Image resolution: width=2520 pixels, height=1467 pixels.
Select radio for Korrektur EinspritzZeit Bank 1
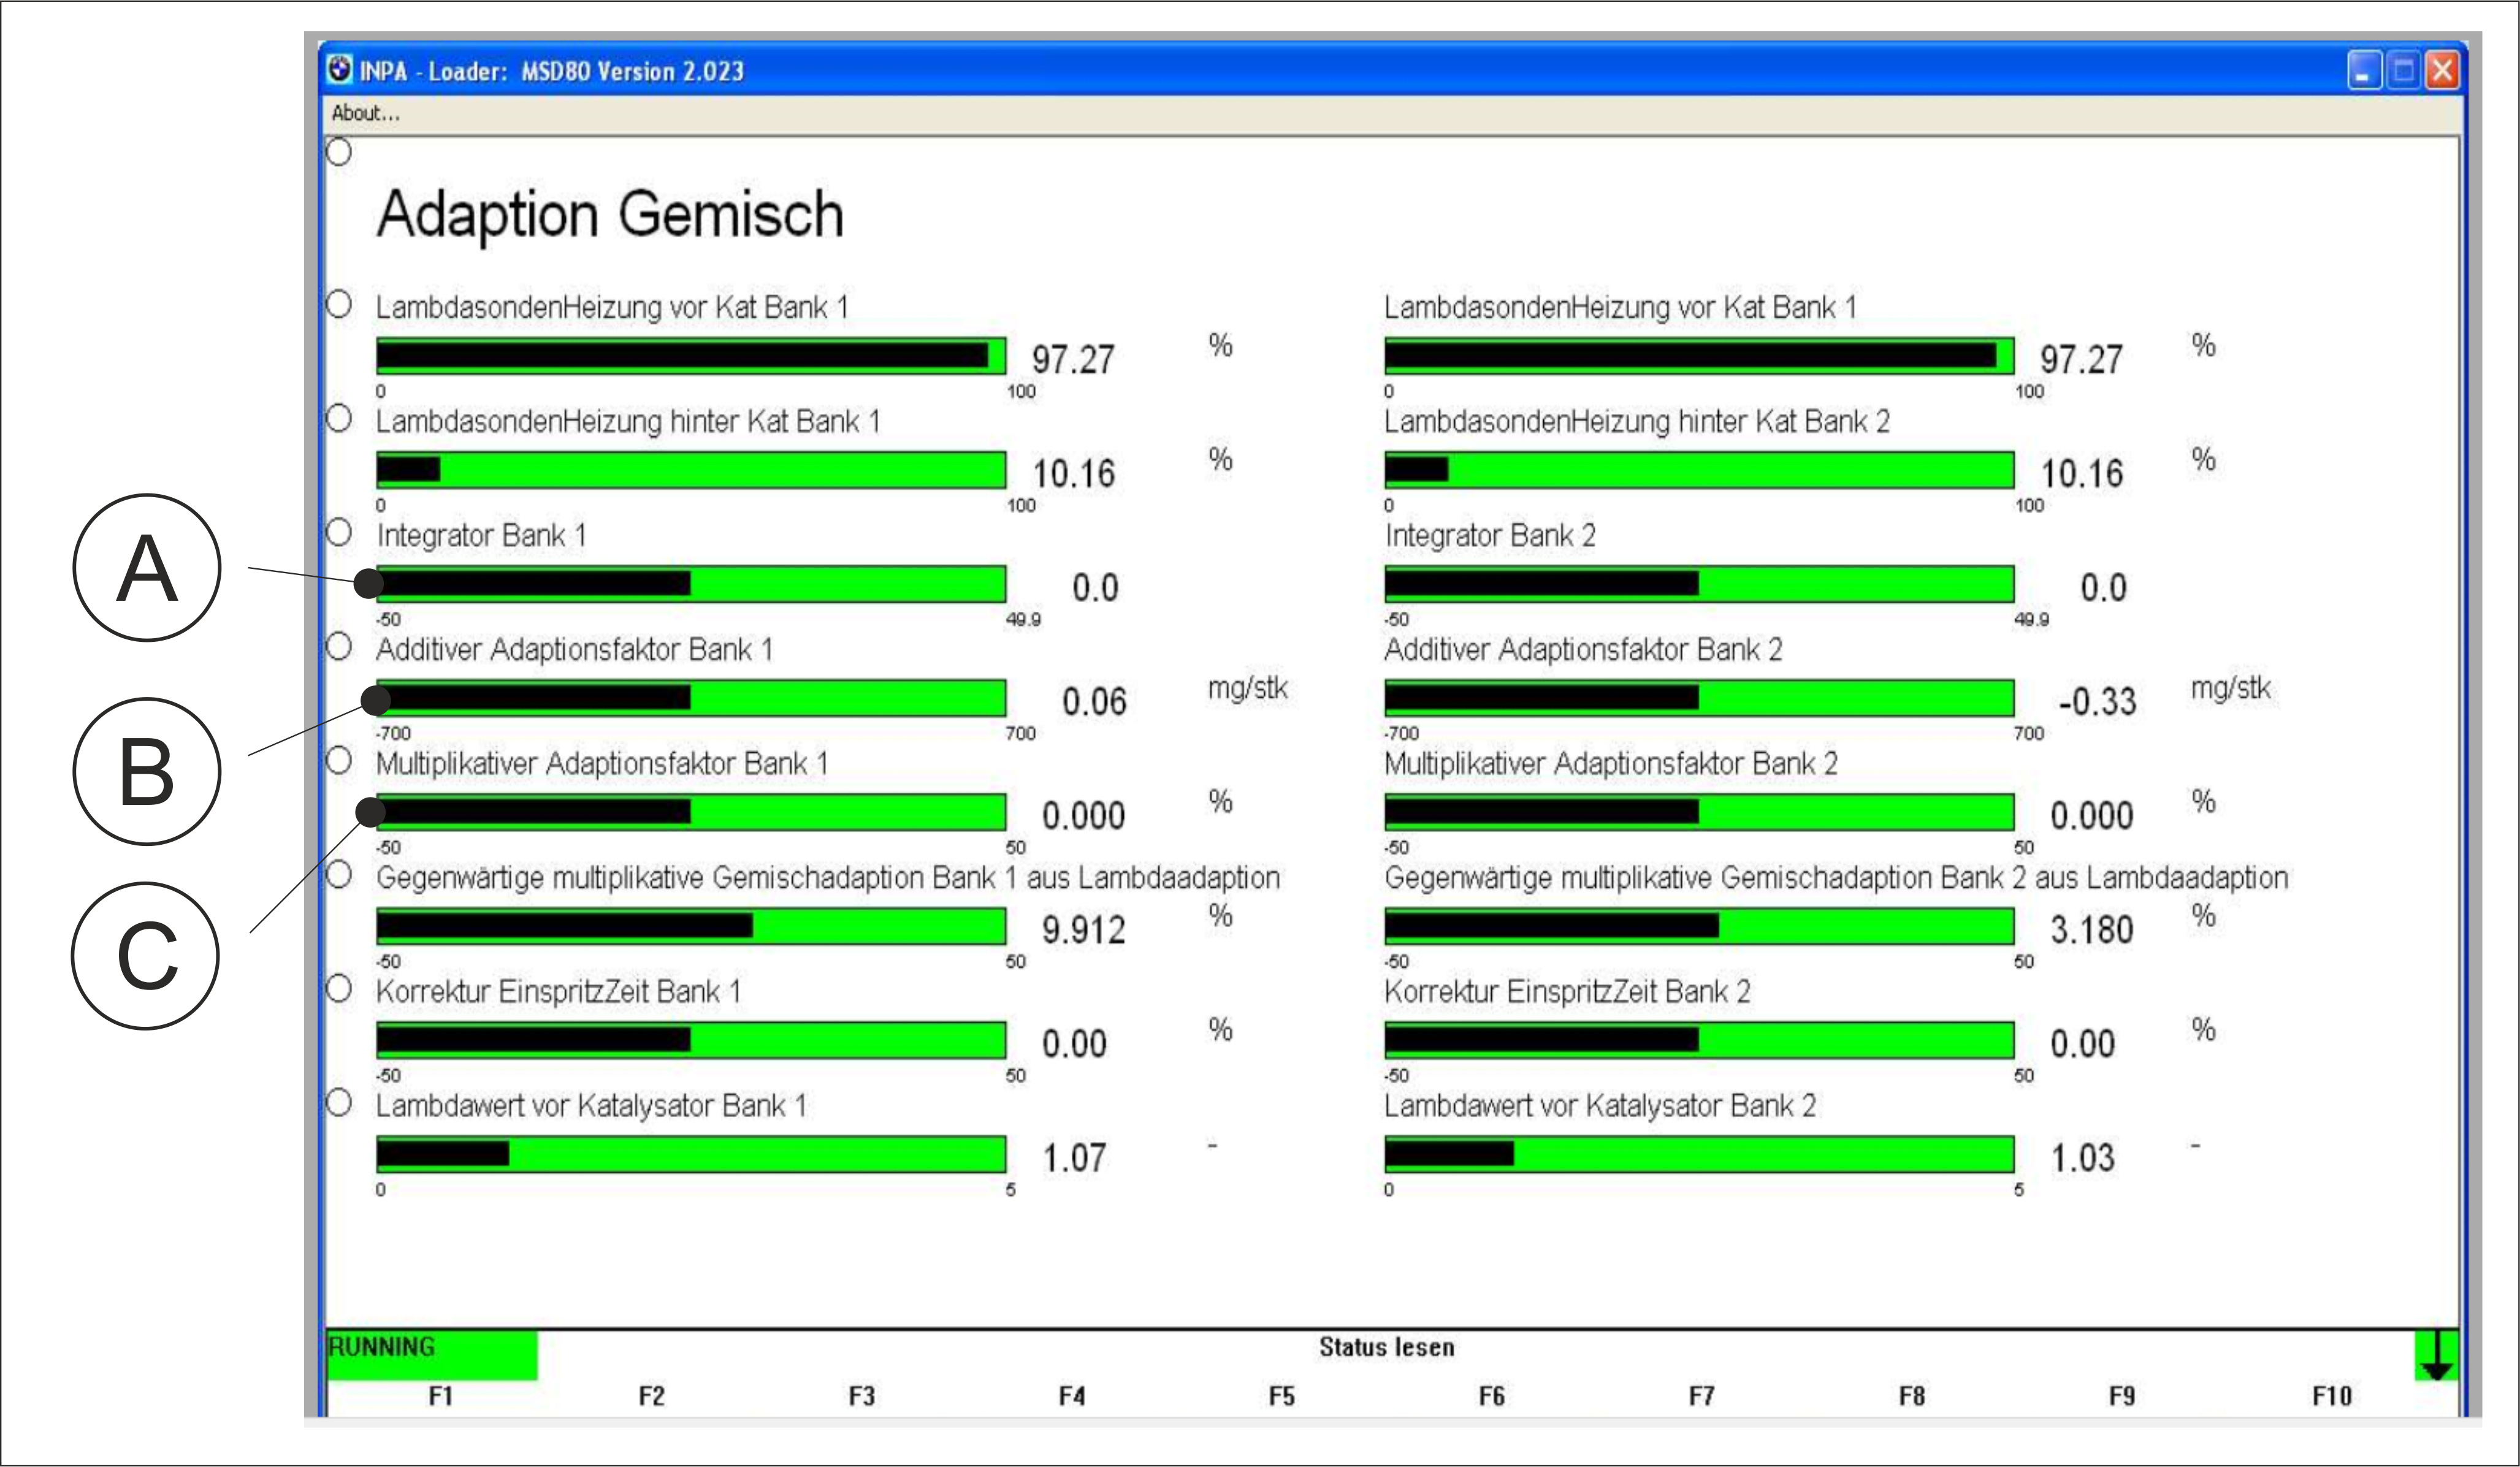pyautogui.click(x=339, y=988)
